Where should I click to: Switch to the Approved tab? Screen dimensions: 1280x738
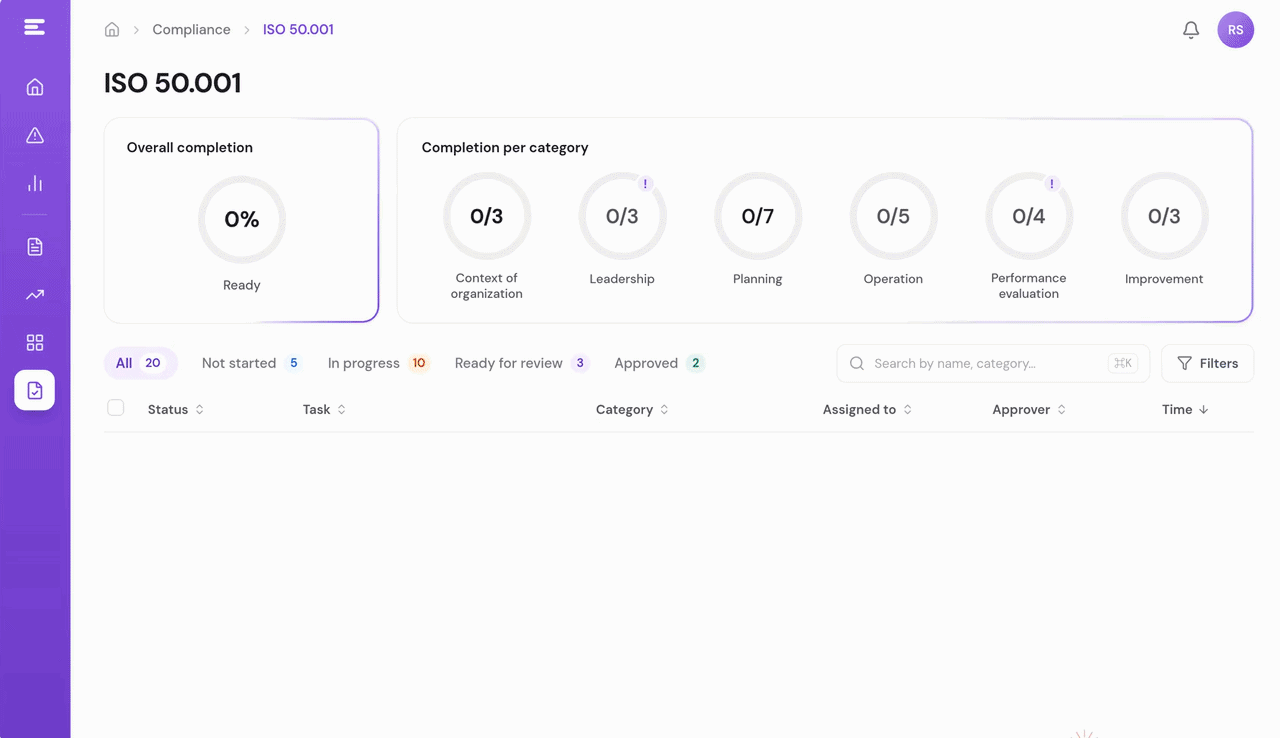pyautogui.click(x=659, y=363)
